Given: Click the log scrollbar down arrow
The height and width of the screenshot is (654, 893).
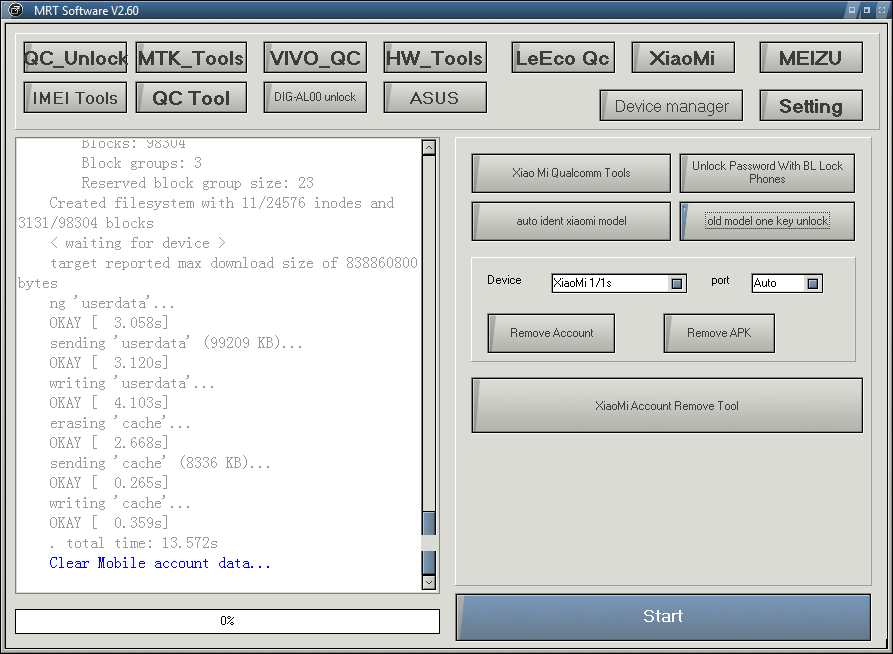Looking at the screenshot, I should (429, 582).
